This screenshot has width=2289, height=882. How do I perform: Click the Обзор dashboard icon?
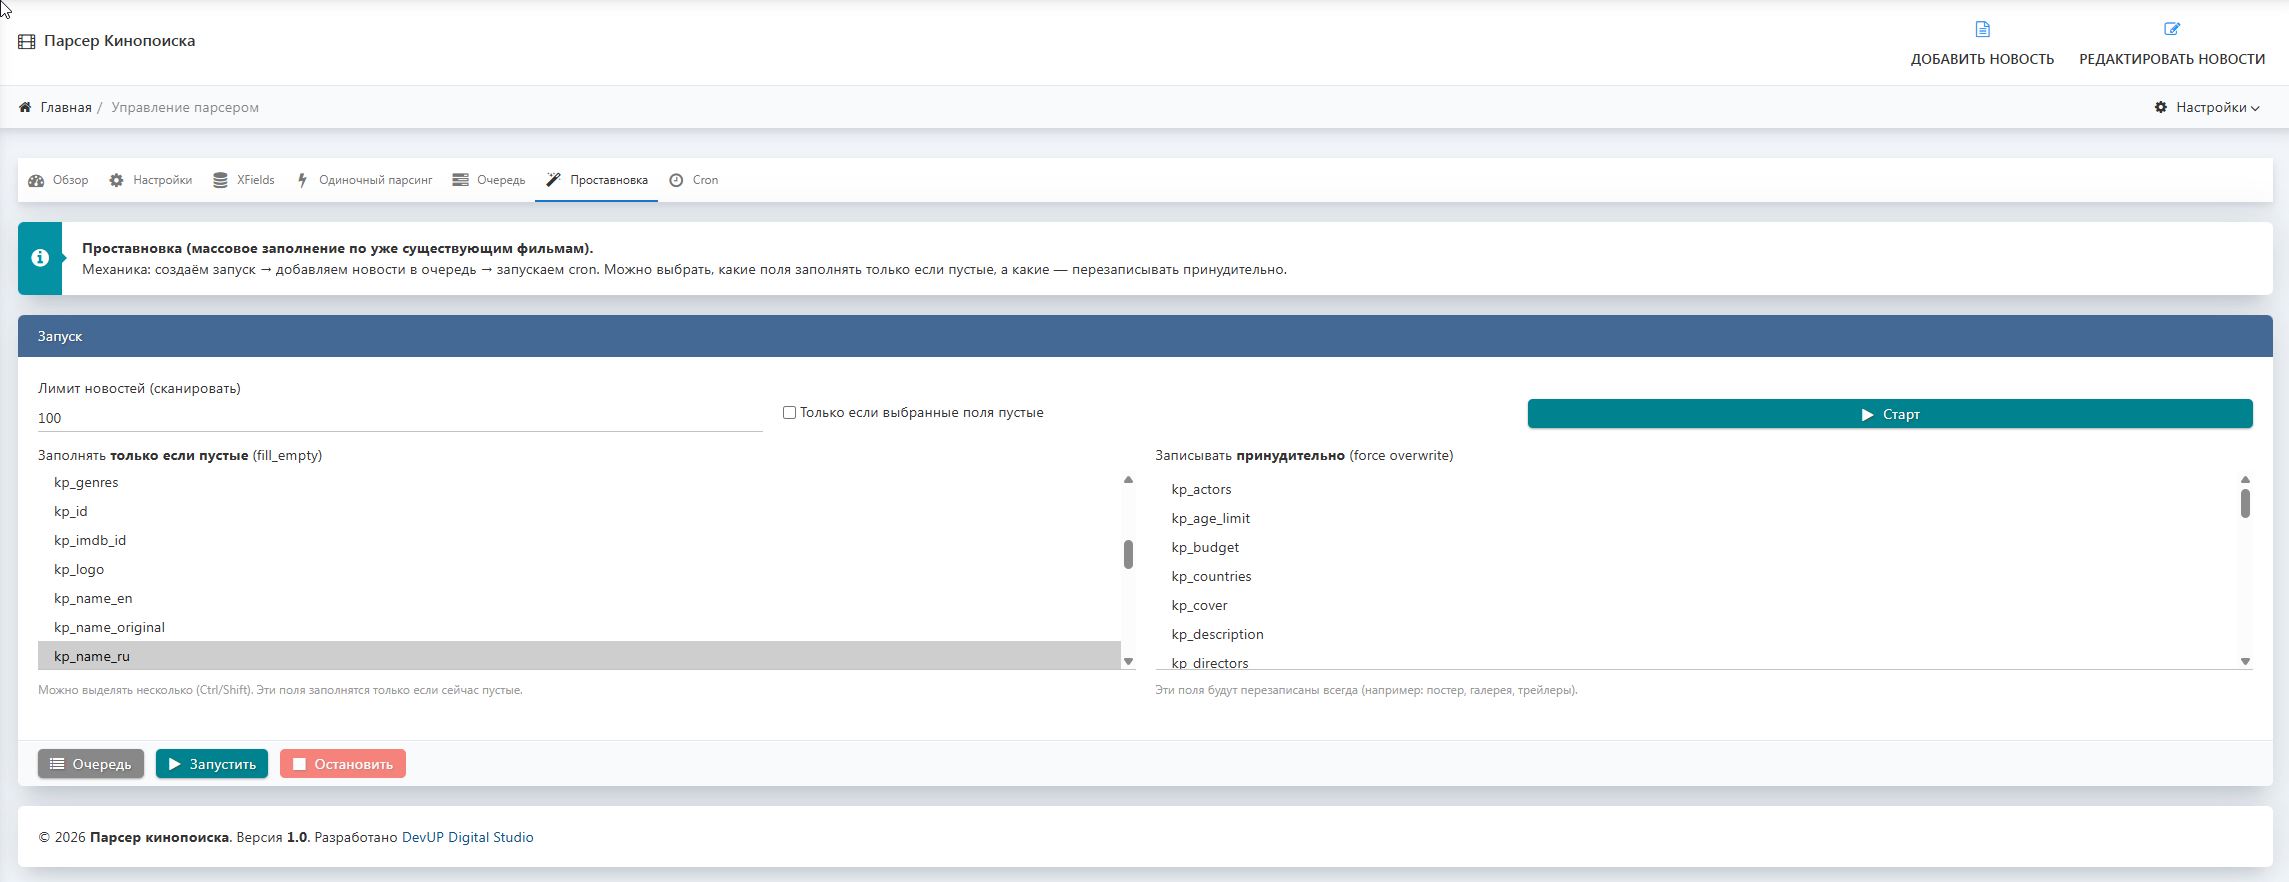[x=36, y=181]
